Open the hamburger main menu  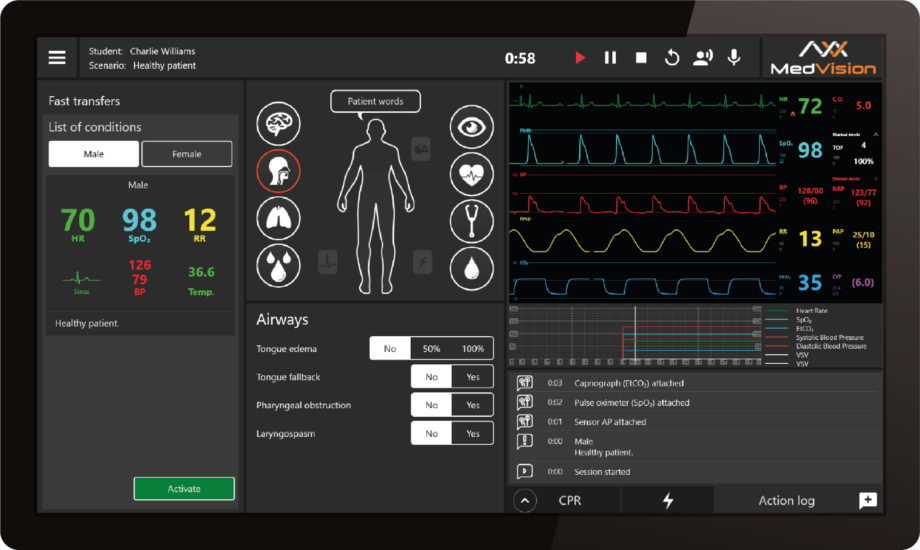[x=57, y=58]
